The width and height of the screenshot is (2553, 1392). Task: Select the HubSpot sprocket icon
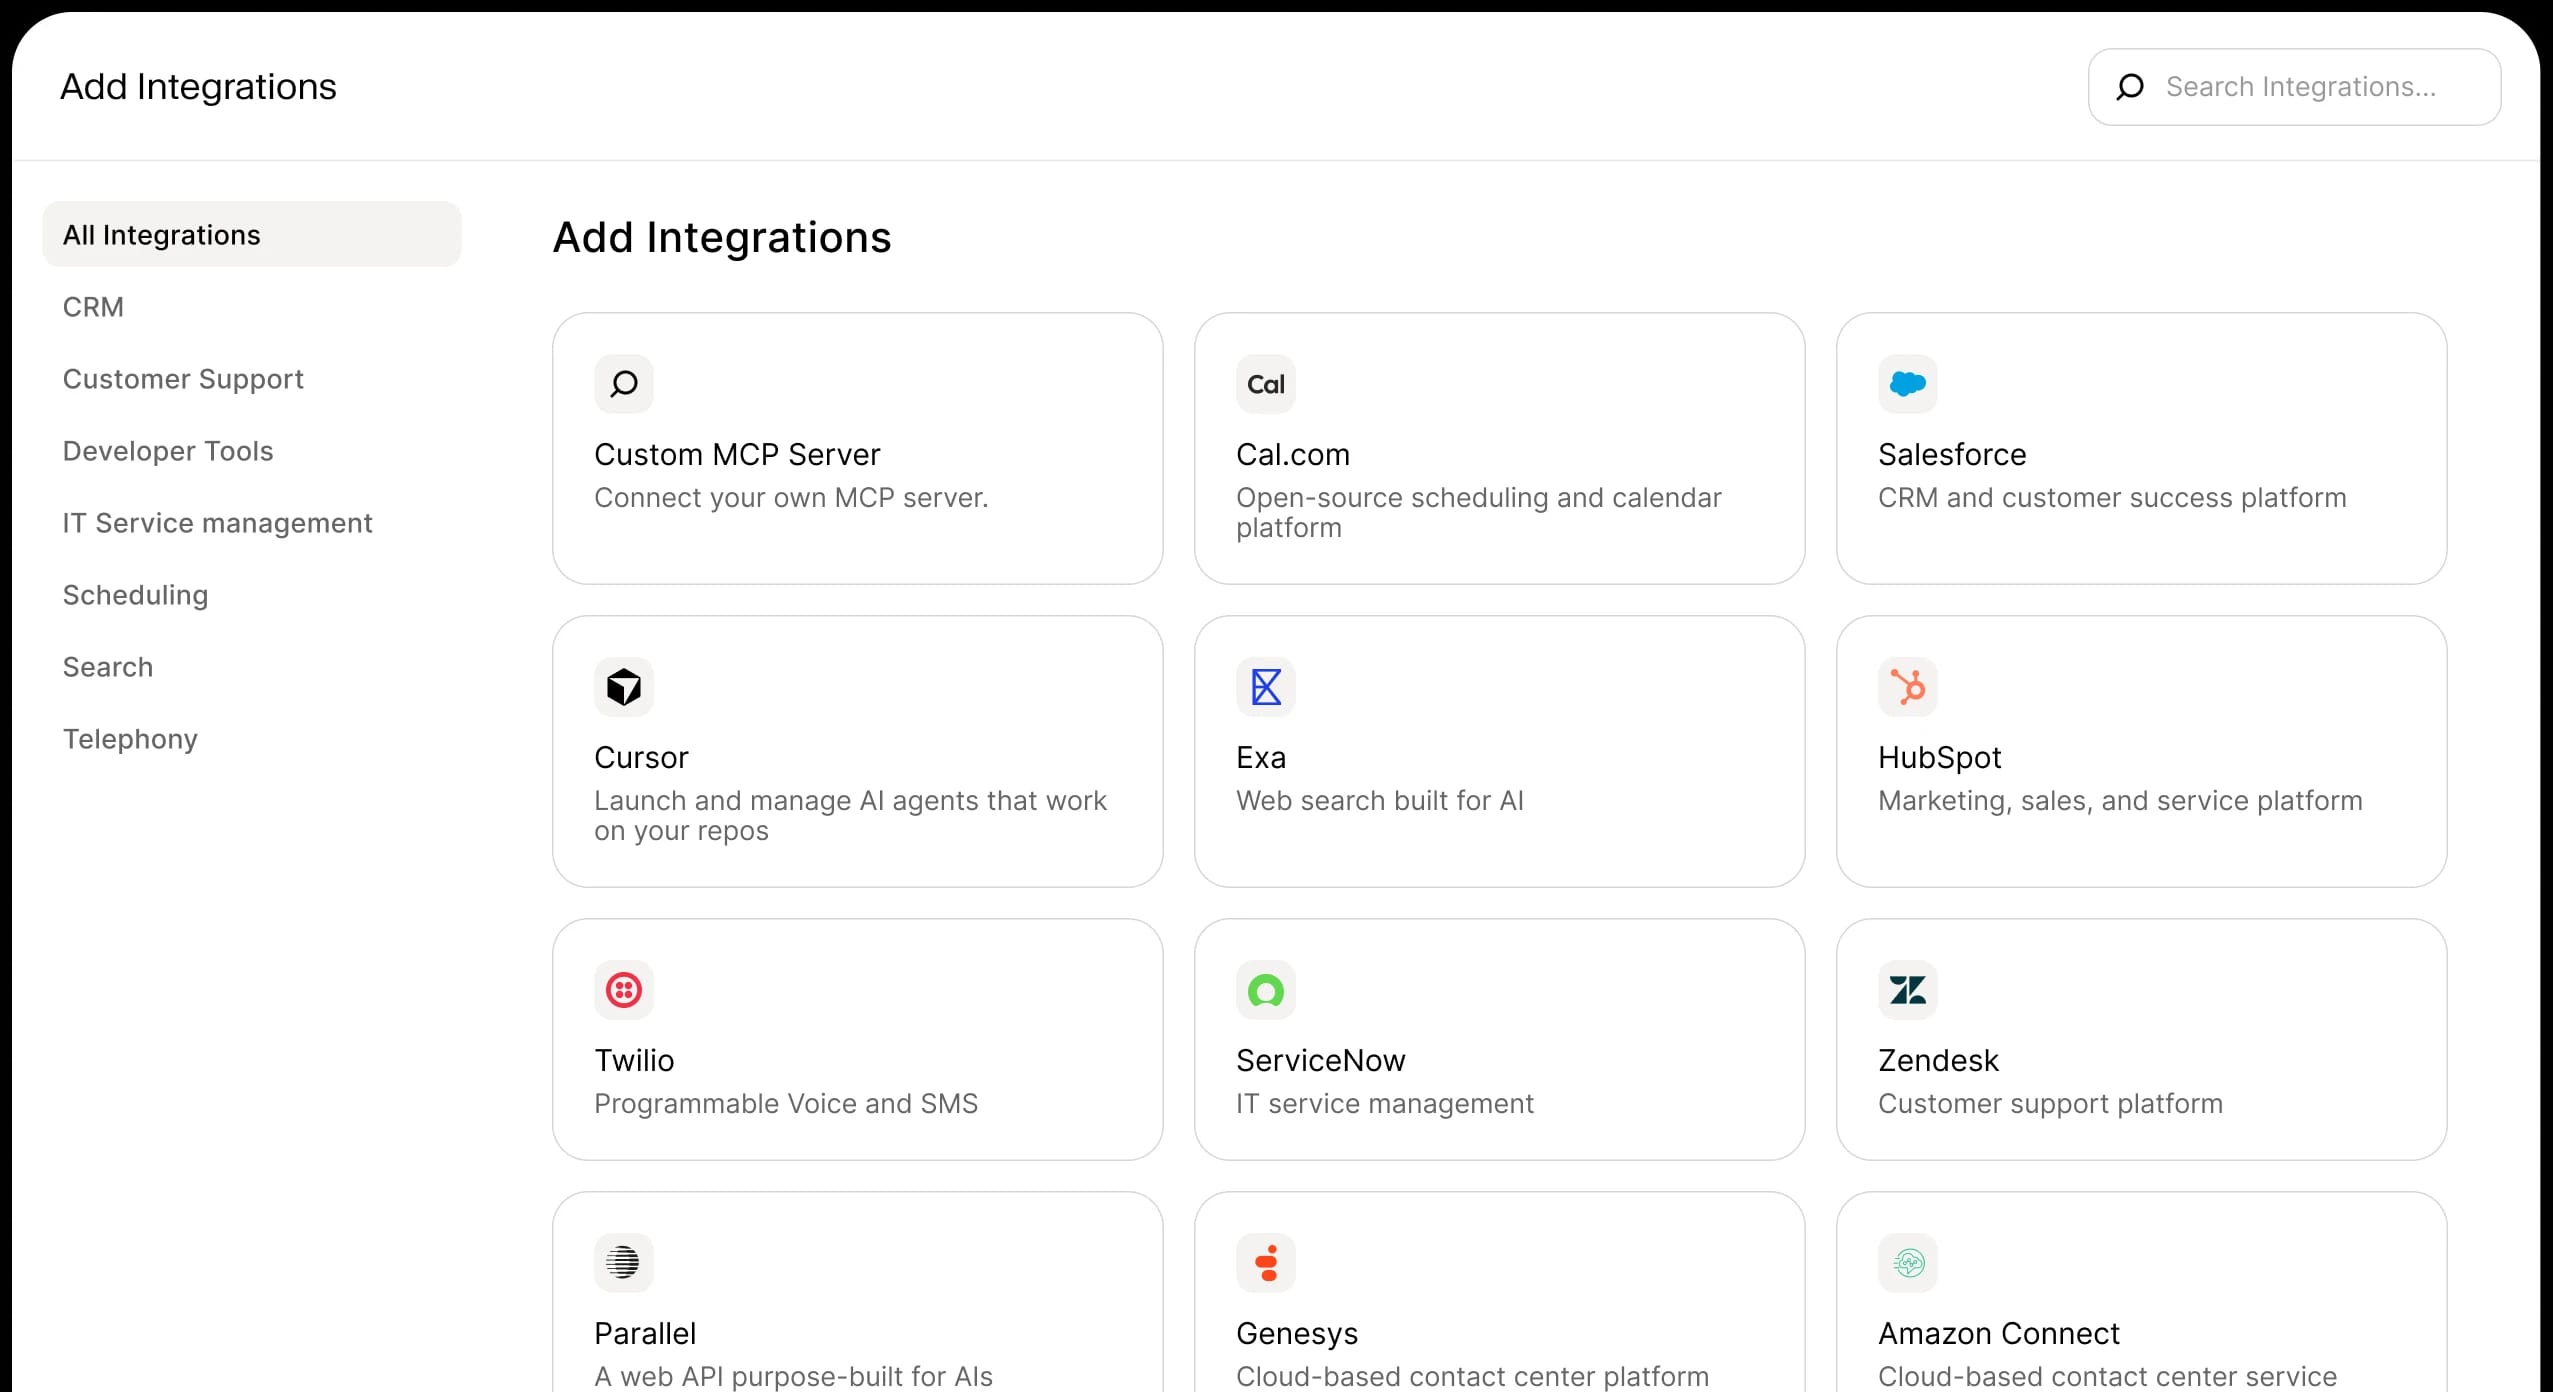coord(1906,687)
